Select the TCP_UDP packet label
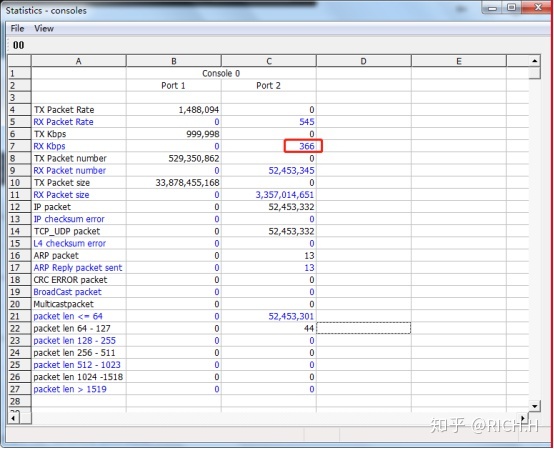The height and width of the screenshot is (449, 554). [67, 231]
